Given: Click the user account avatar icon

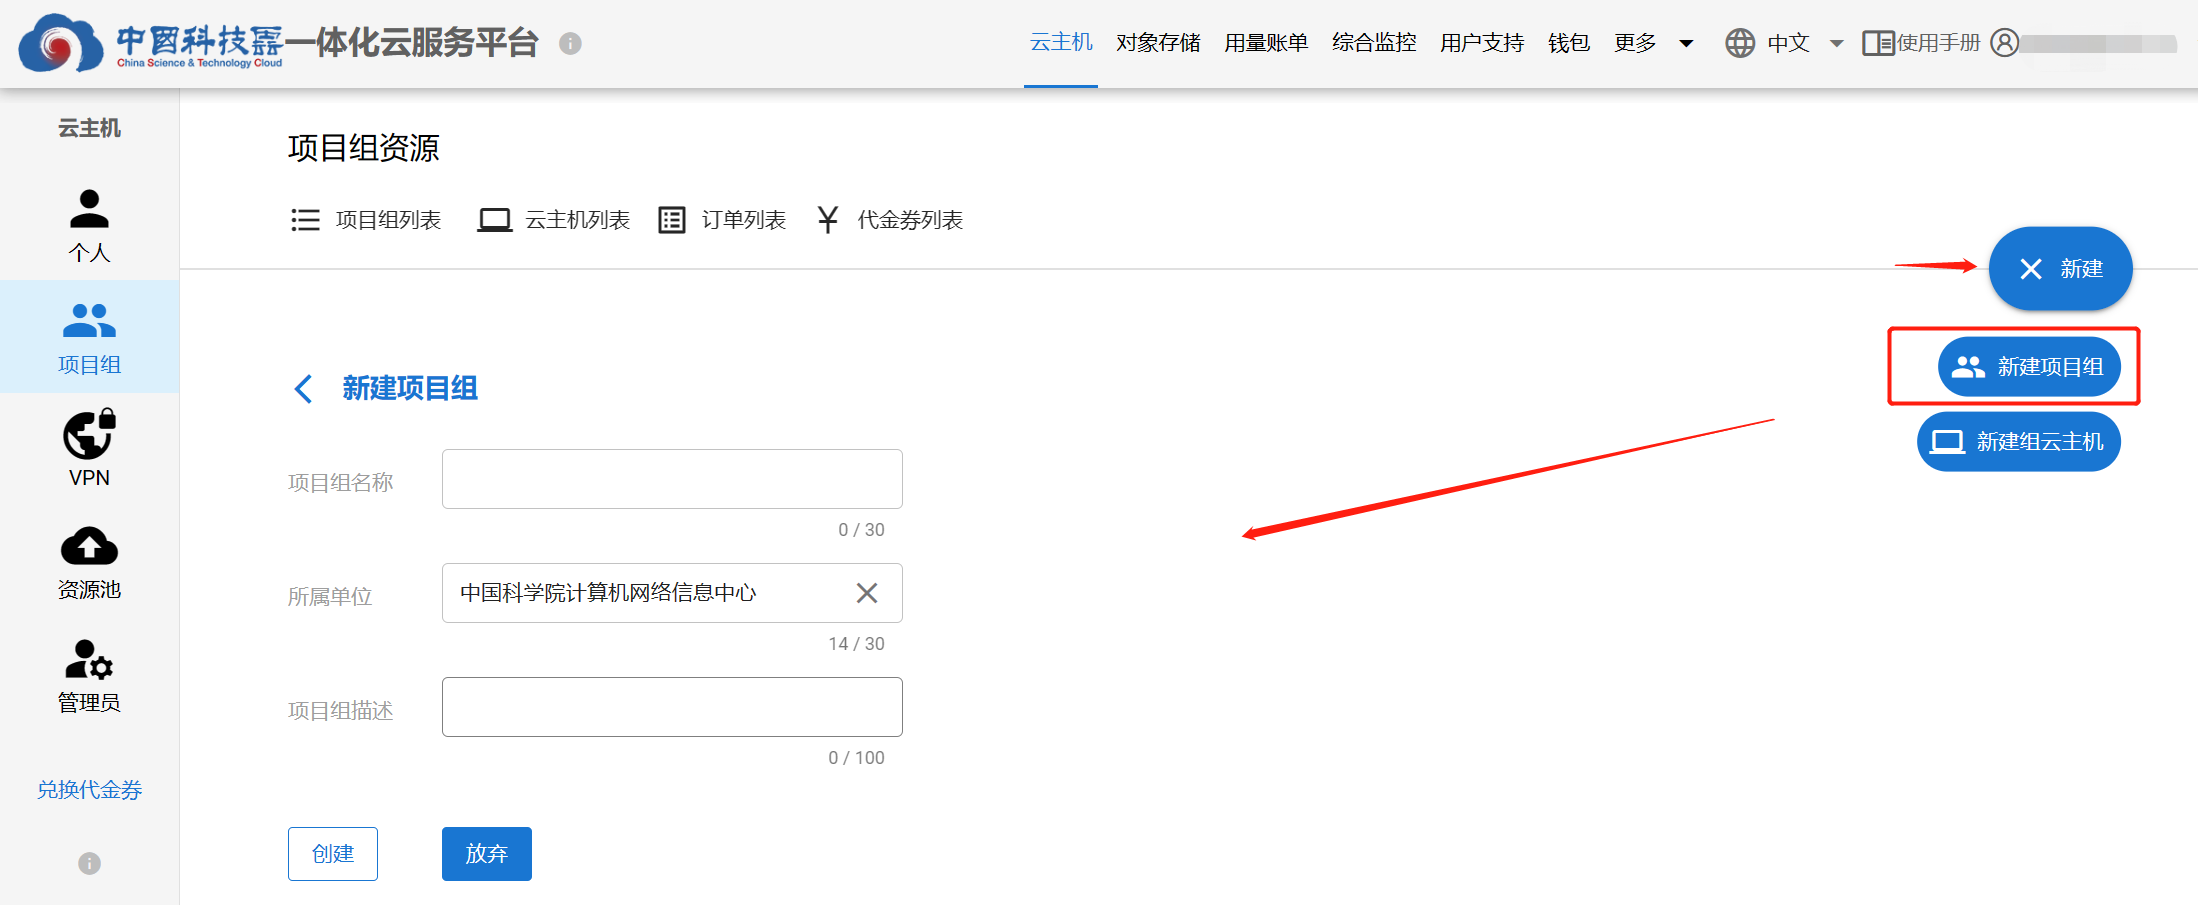Looking at the screenshot, I should click(2005, 43).
